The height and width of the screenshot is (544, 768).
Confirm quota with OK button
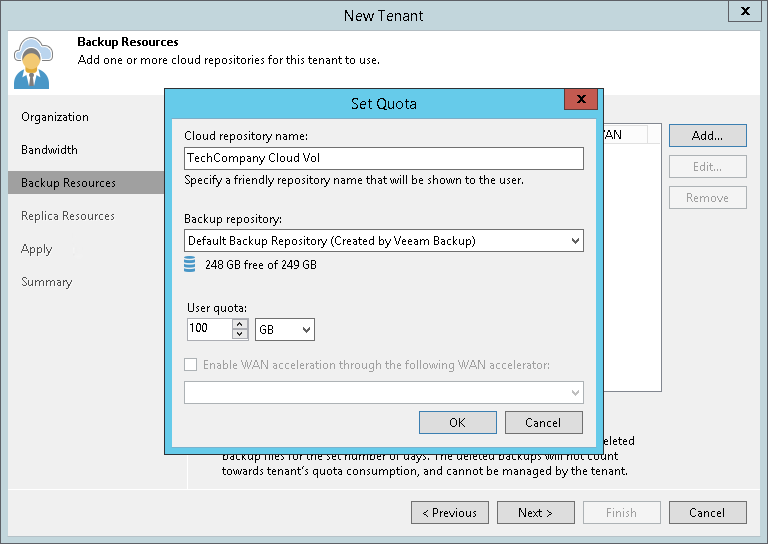458,423
